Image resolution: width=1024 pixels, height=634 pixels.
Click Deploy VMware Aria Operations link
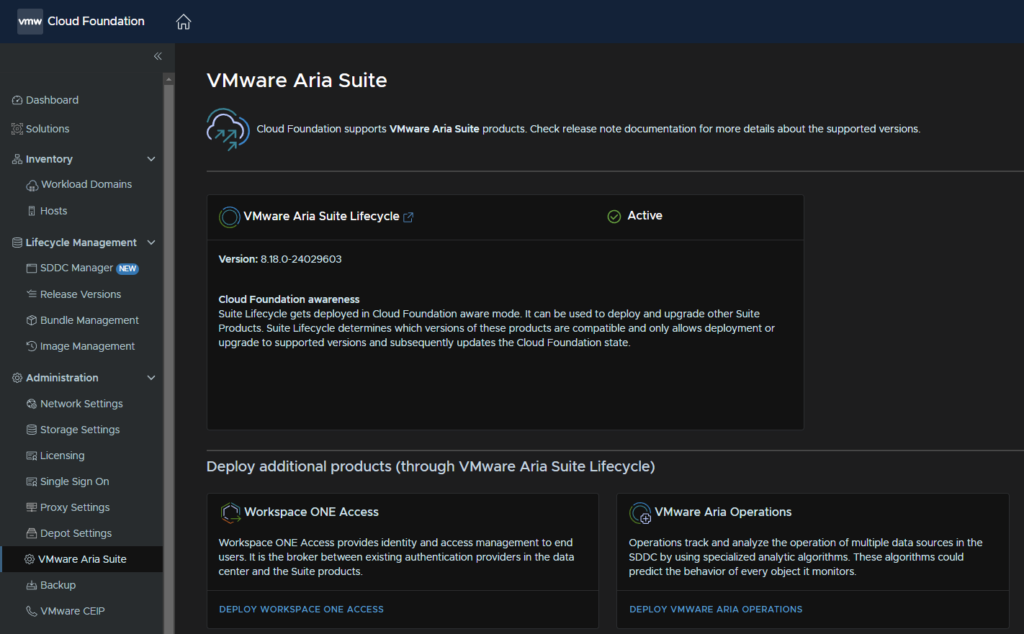(716, 609)
